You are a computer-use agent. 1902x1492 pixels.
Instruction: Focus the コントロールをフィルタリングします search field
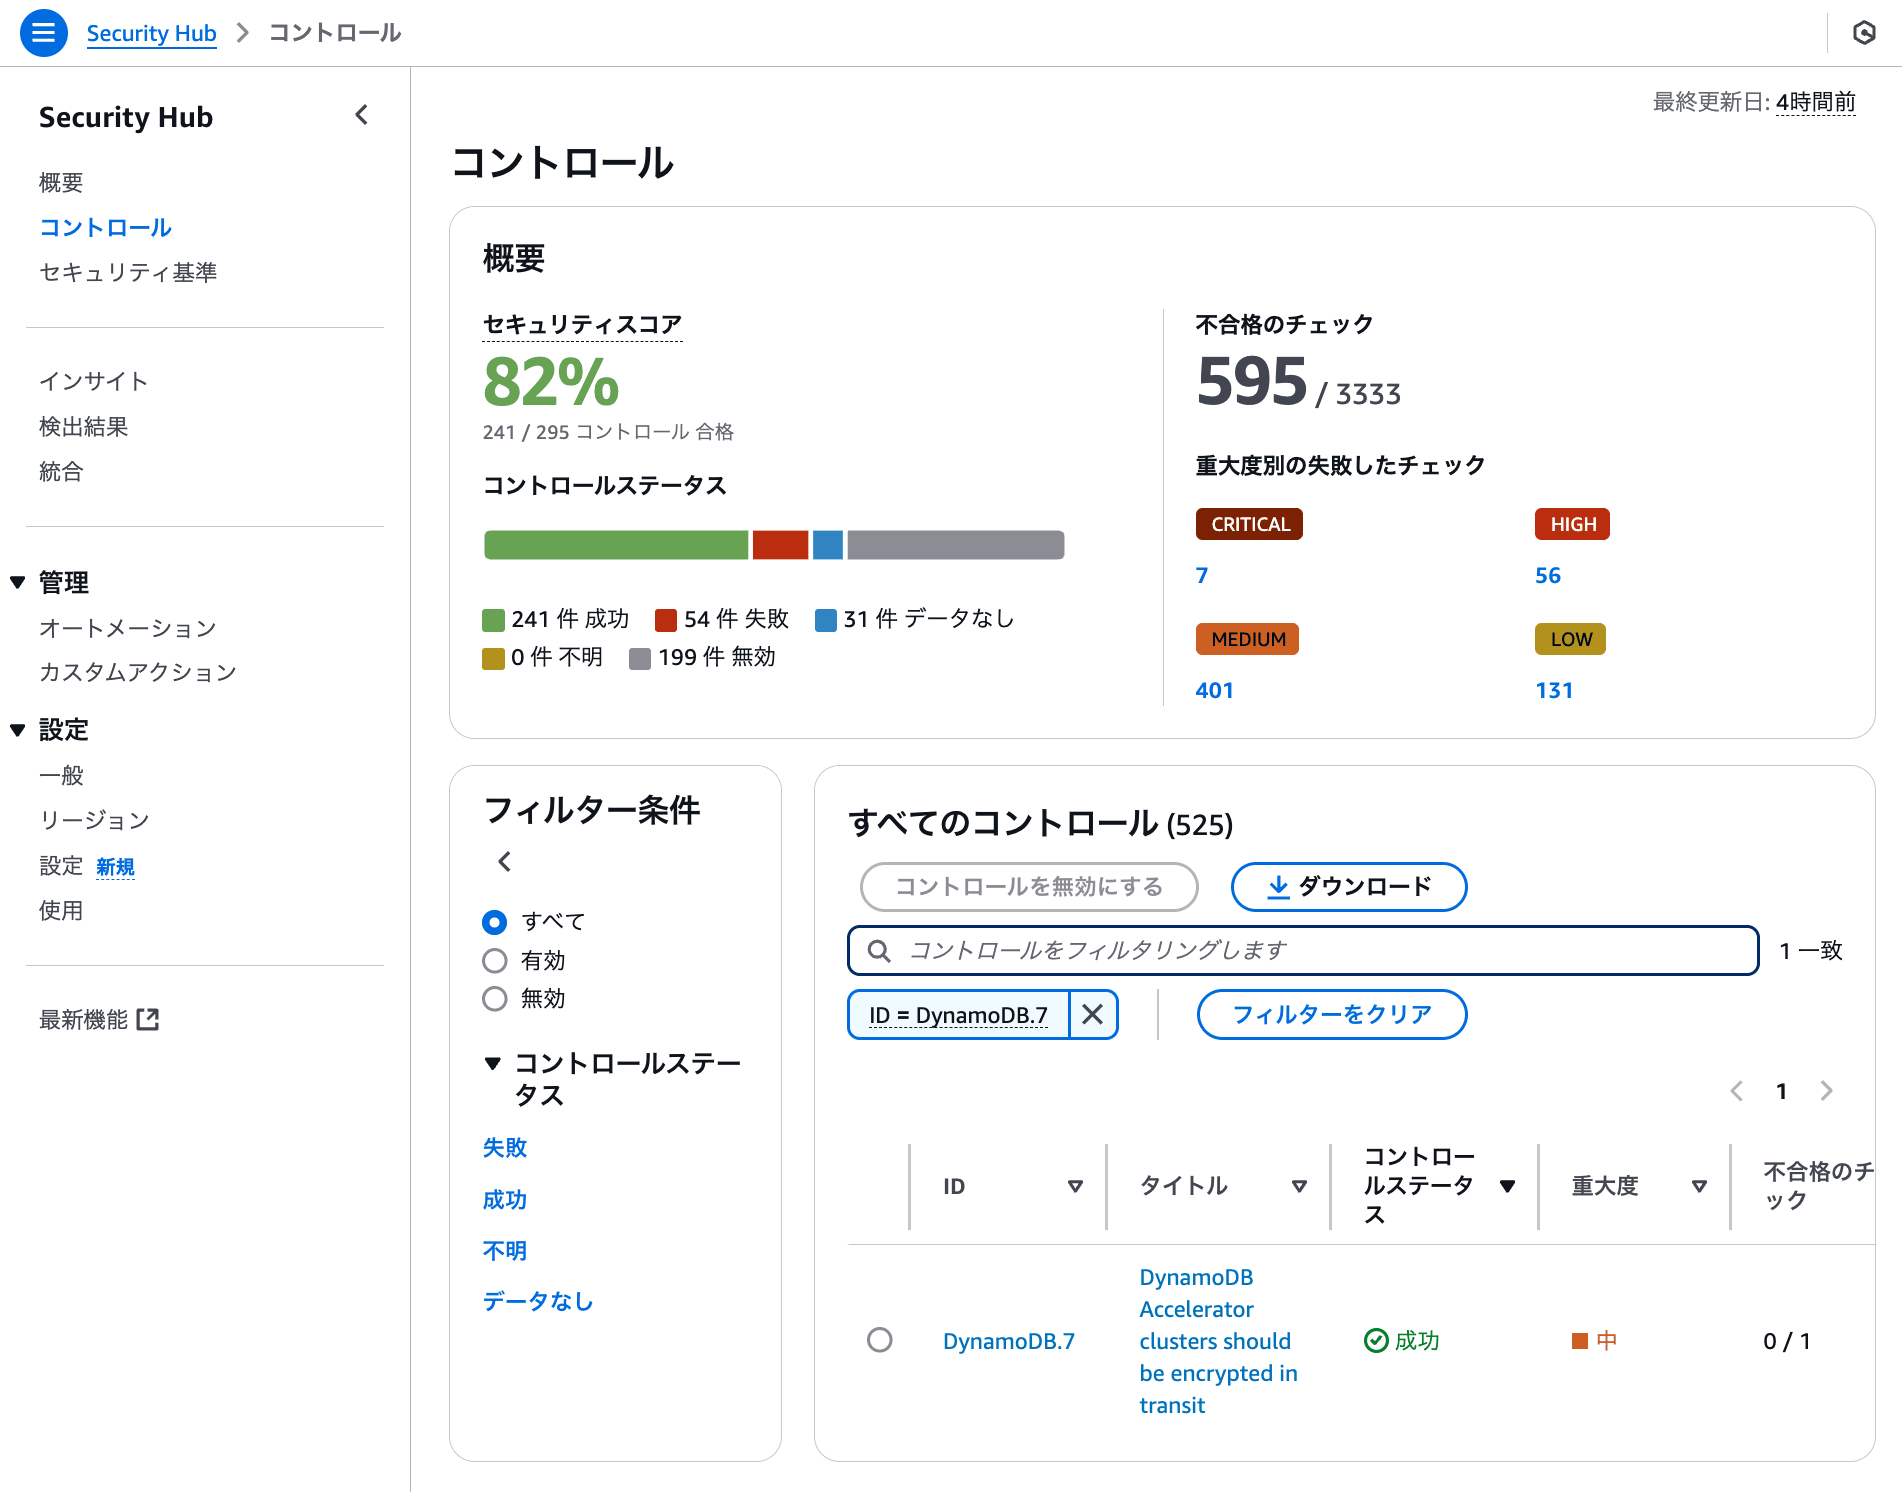1303,950
